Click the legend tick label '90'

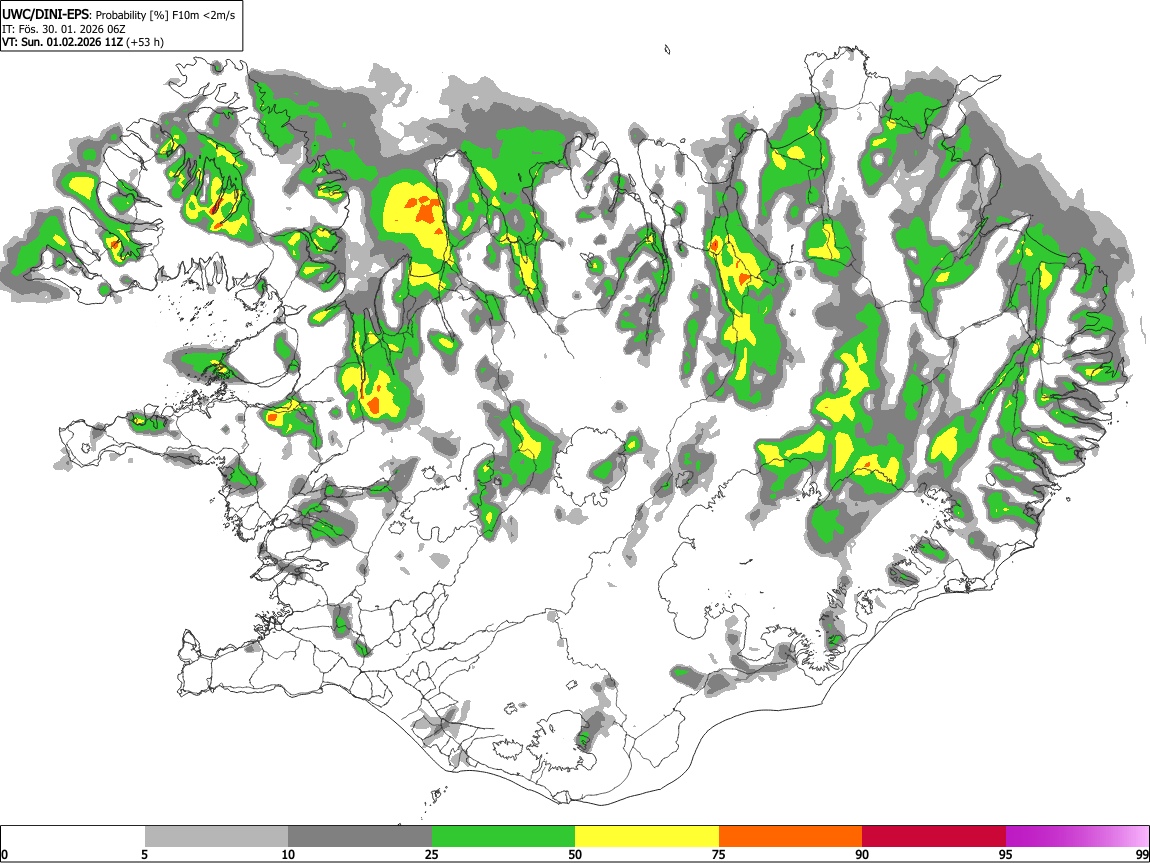(x=862, y=854)
